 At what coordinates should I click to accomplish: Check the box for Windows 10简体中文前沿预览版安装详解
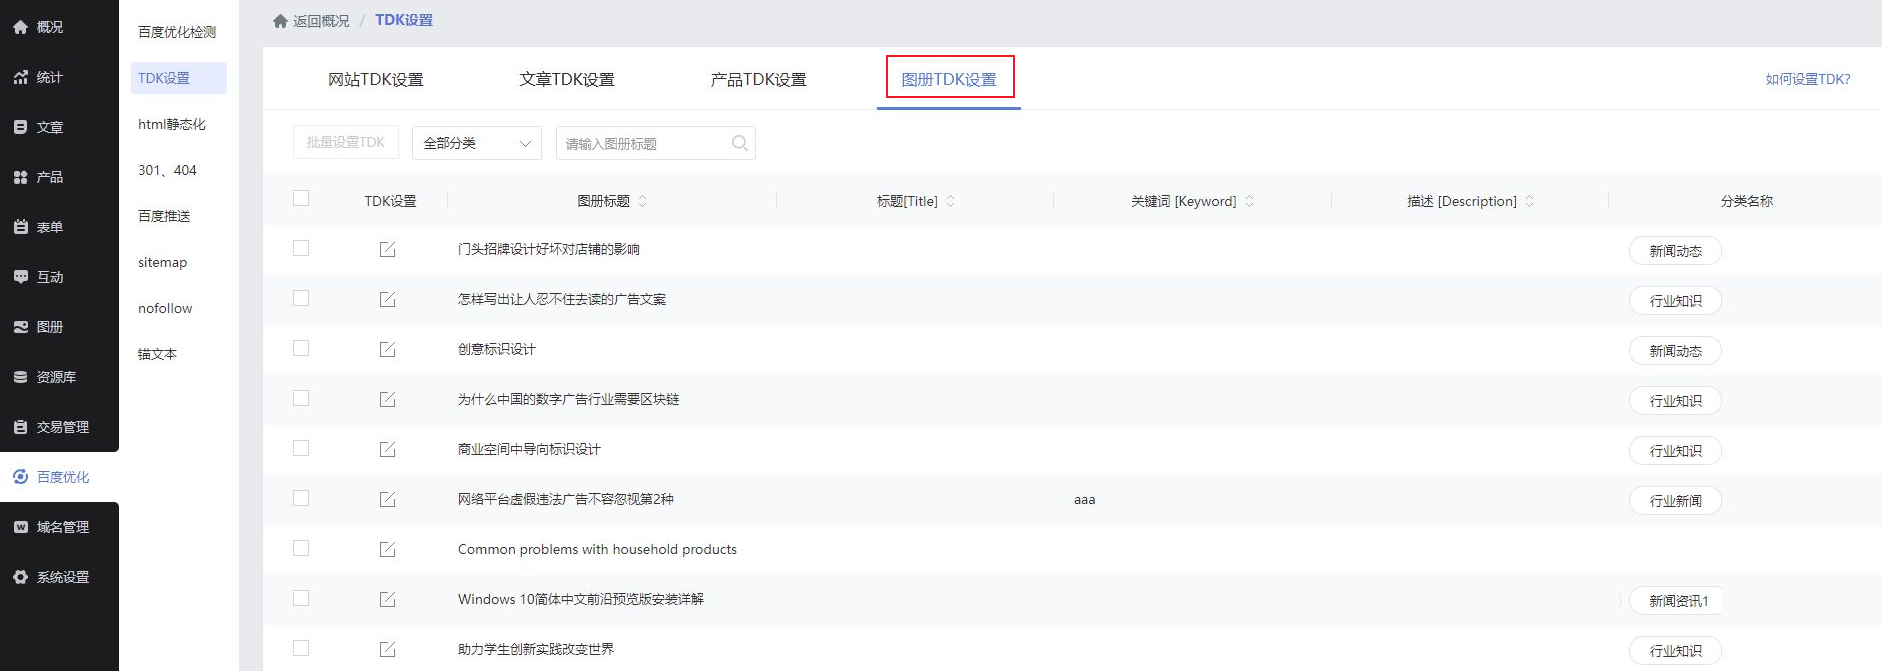301,598
